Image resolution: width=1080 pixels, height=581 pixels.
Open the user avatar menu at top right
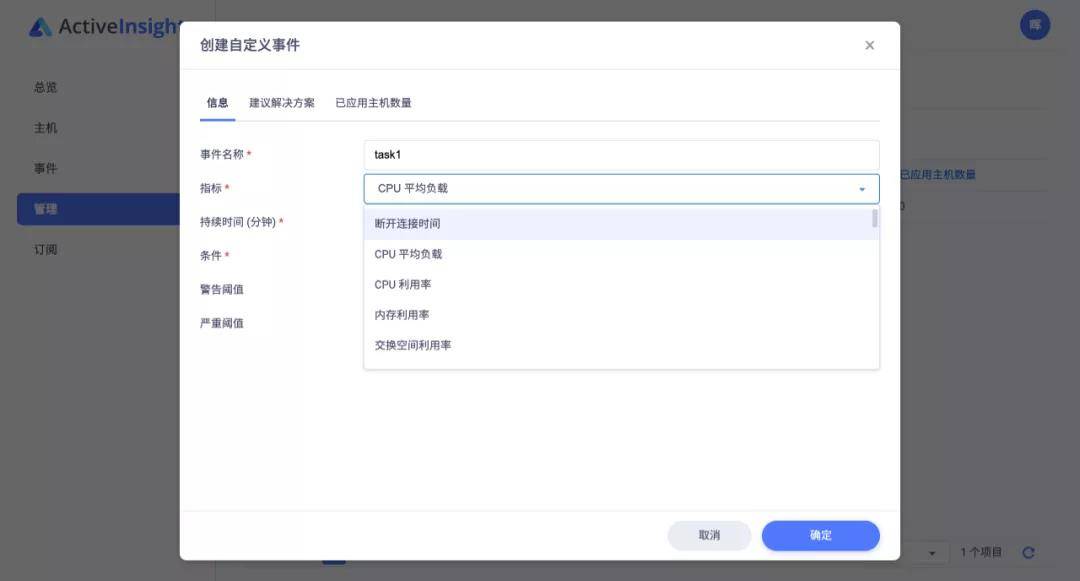pos(1035,25)
